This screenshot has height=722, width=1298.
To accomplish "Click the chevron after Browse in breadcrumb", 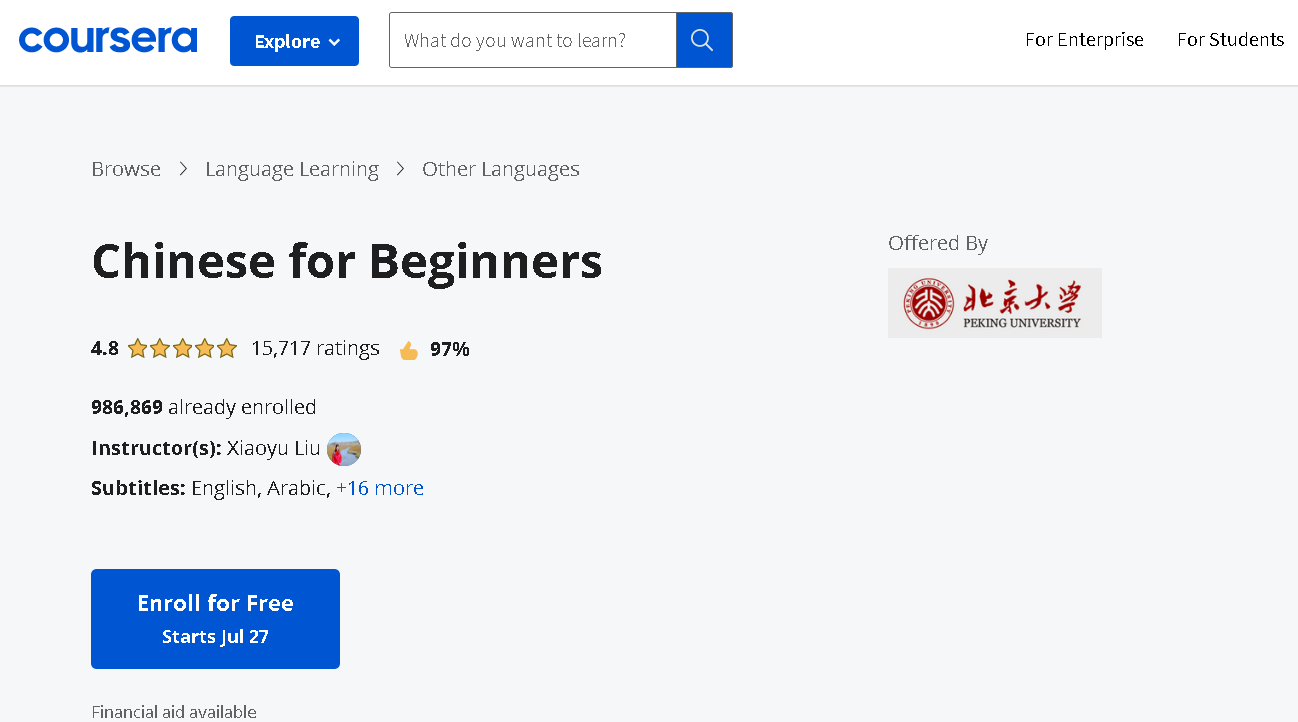I will pos(183,169).
